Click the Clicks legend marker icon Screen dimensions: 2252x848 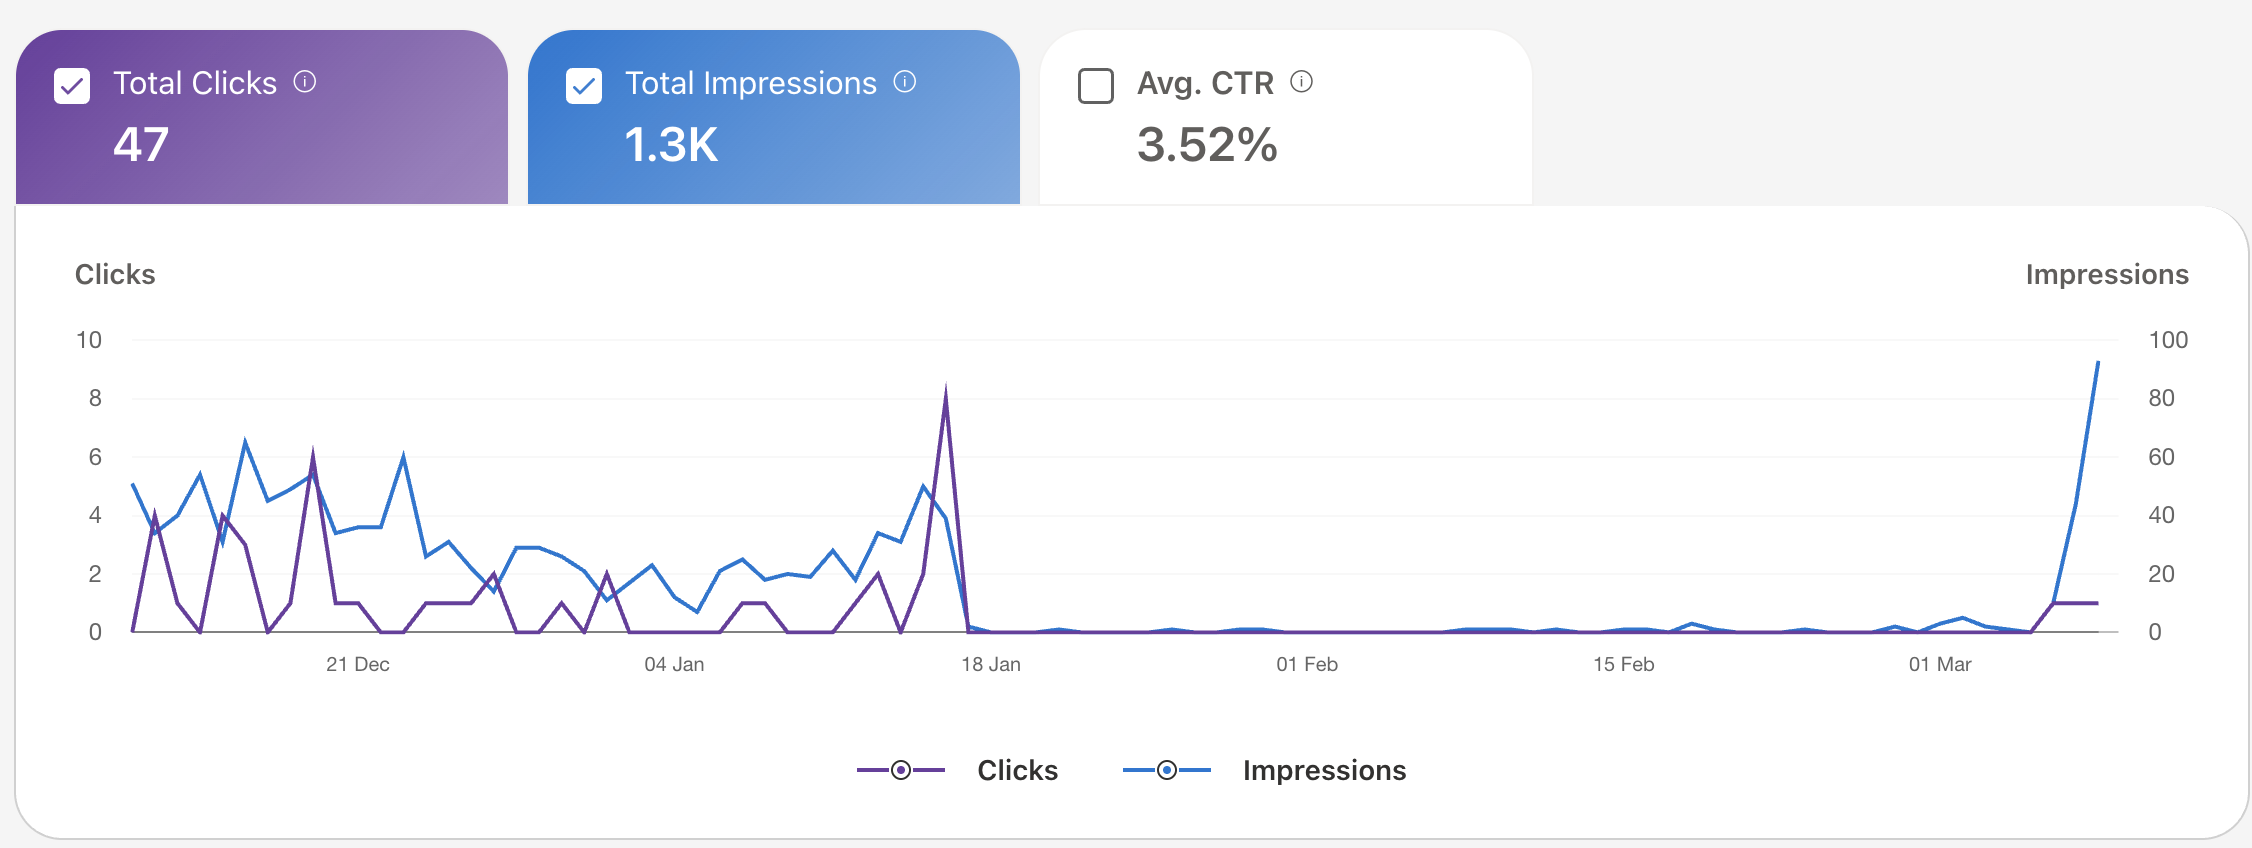tap(901, 770)
